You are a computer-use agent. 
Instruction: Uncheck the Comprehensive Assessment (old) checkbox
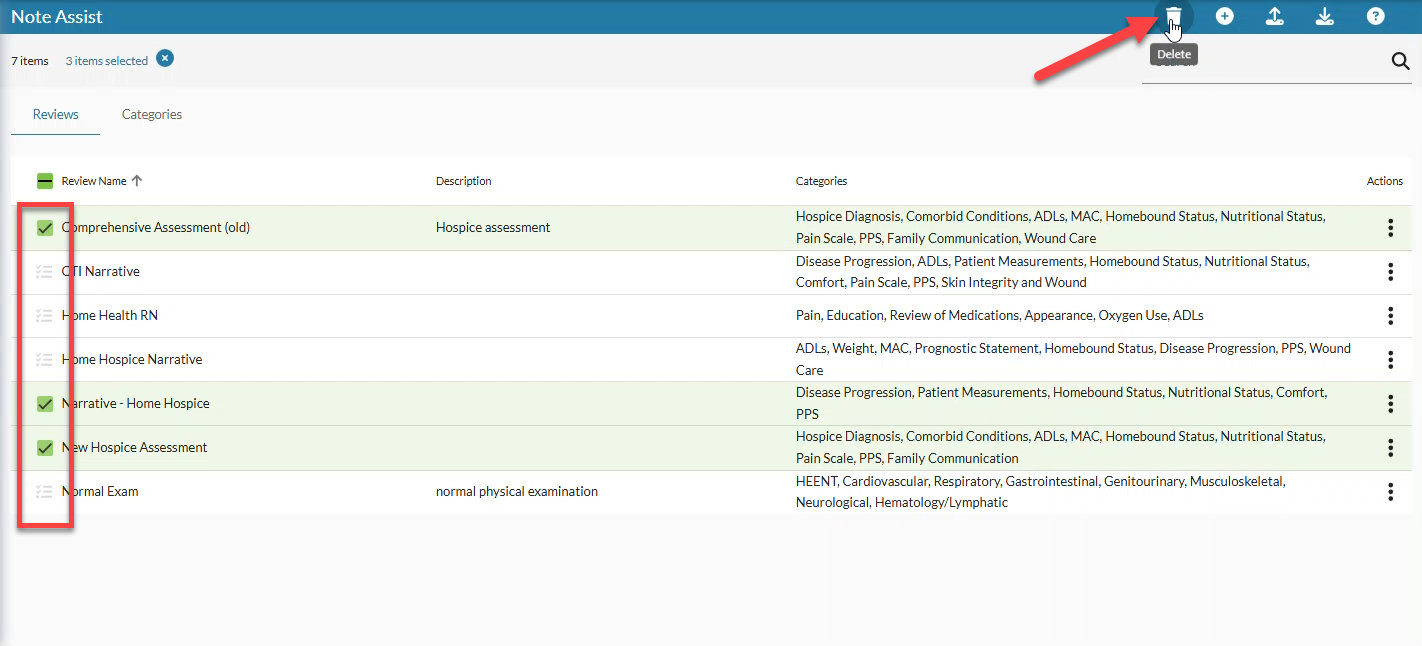pyautogui.click(x=45, y=228)
